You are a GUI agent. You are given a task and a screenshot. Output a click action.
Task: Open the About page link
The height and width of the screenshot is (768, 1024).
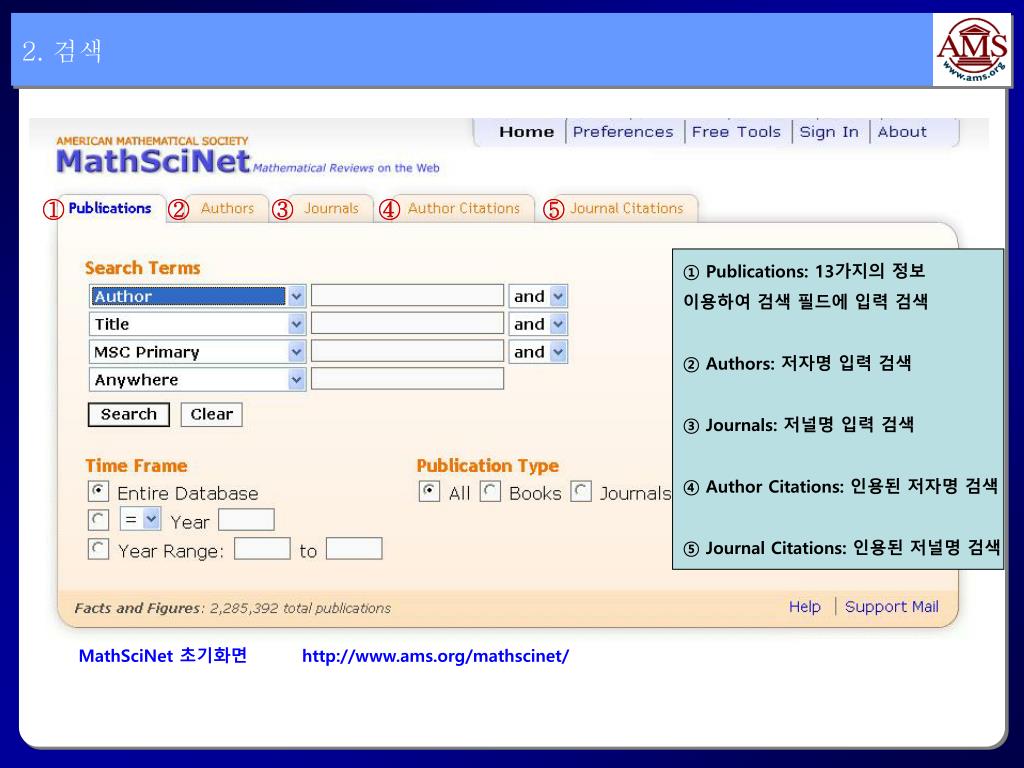[902, 132]
